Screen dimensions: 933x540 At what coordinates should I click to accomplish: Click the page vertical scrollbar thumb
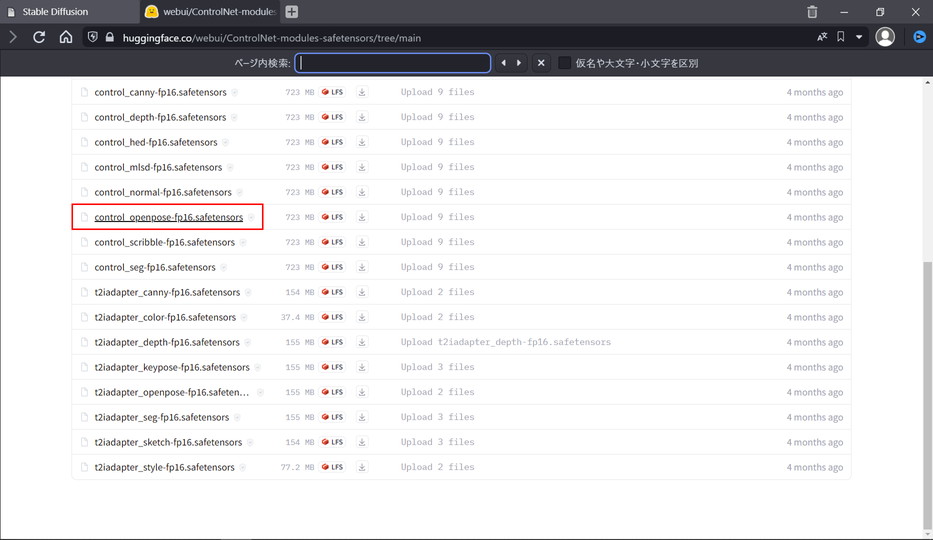(928, 394)
